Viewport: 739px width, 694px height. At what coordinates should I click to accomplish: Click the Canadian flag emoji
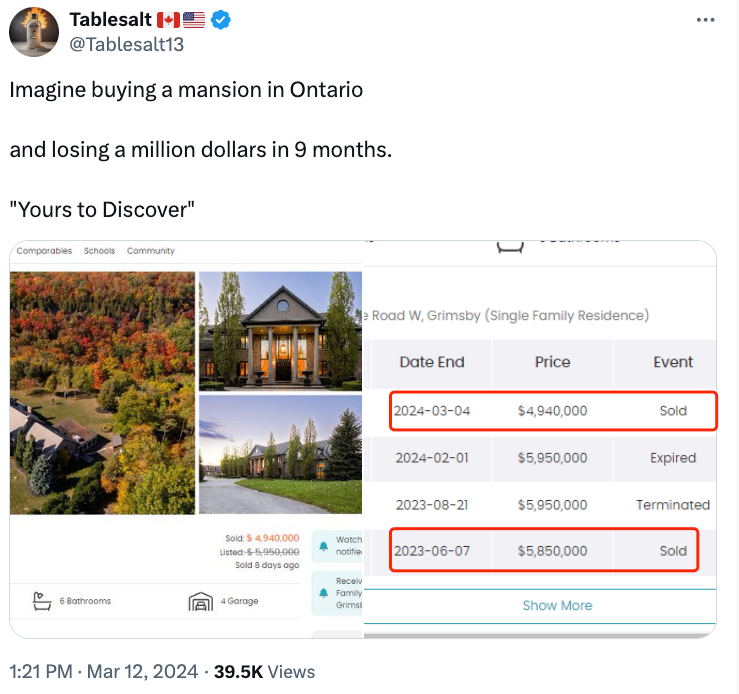pyautogui.click(x=168, y=20)
